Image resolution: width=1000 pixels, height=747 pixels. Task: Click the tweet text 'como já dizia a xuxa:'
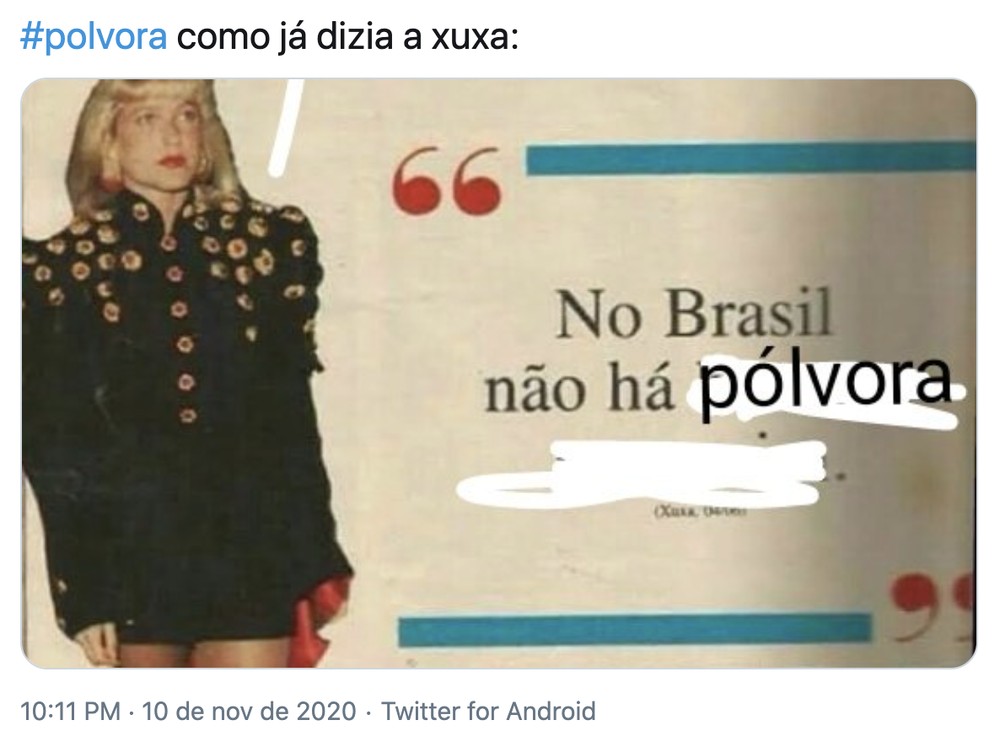[x=348, y=37]
